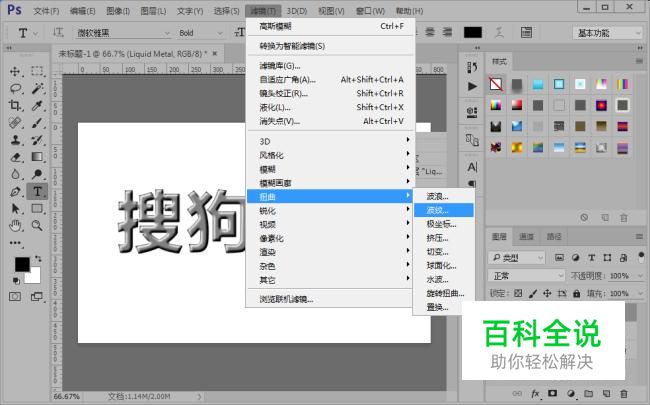The image size is (650, 405).
Task: Toggle Quick Mask mode
Action: point(15,296)
